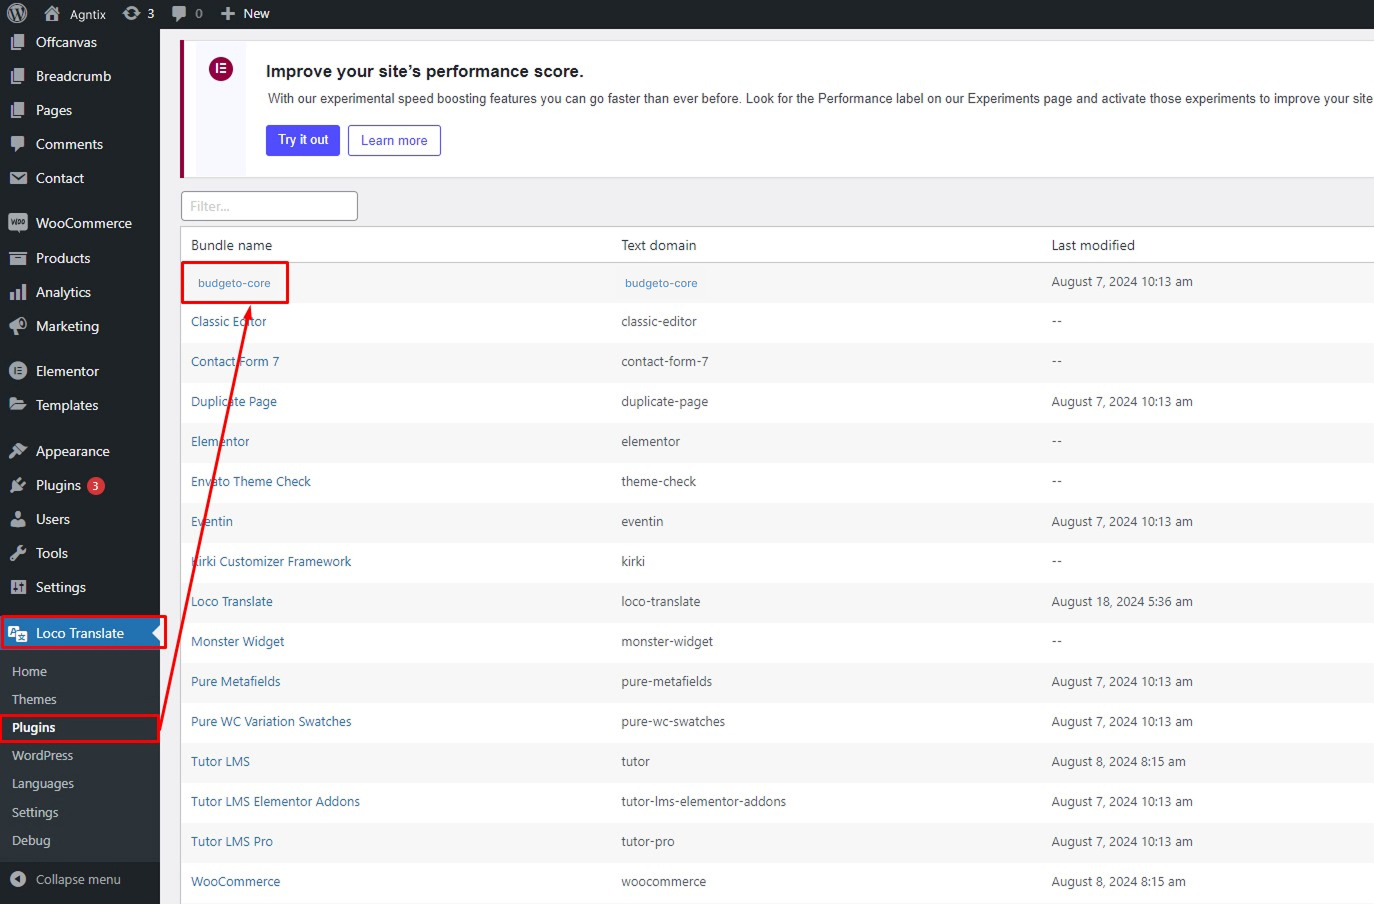Focus the Filter text input field
Viewport: 1374px width, 904px height.
(x=269, y=206)
